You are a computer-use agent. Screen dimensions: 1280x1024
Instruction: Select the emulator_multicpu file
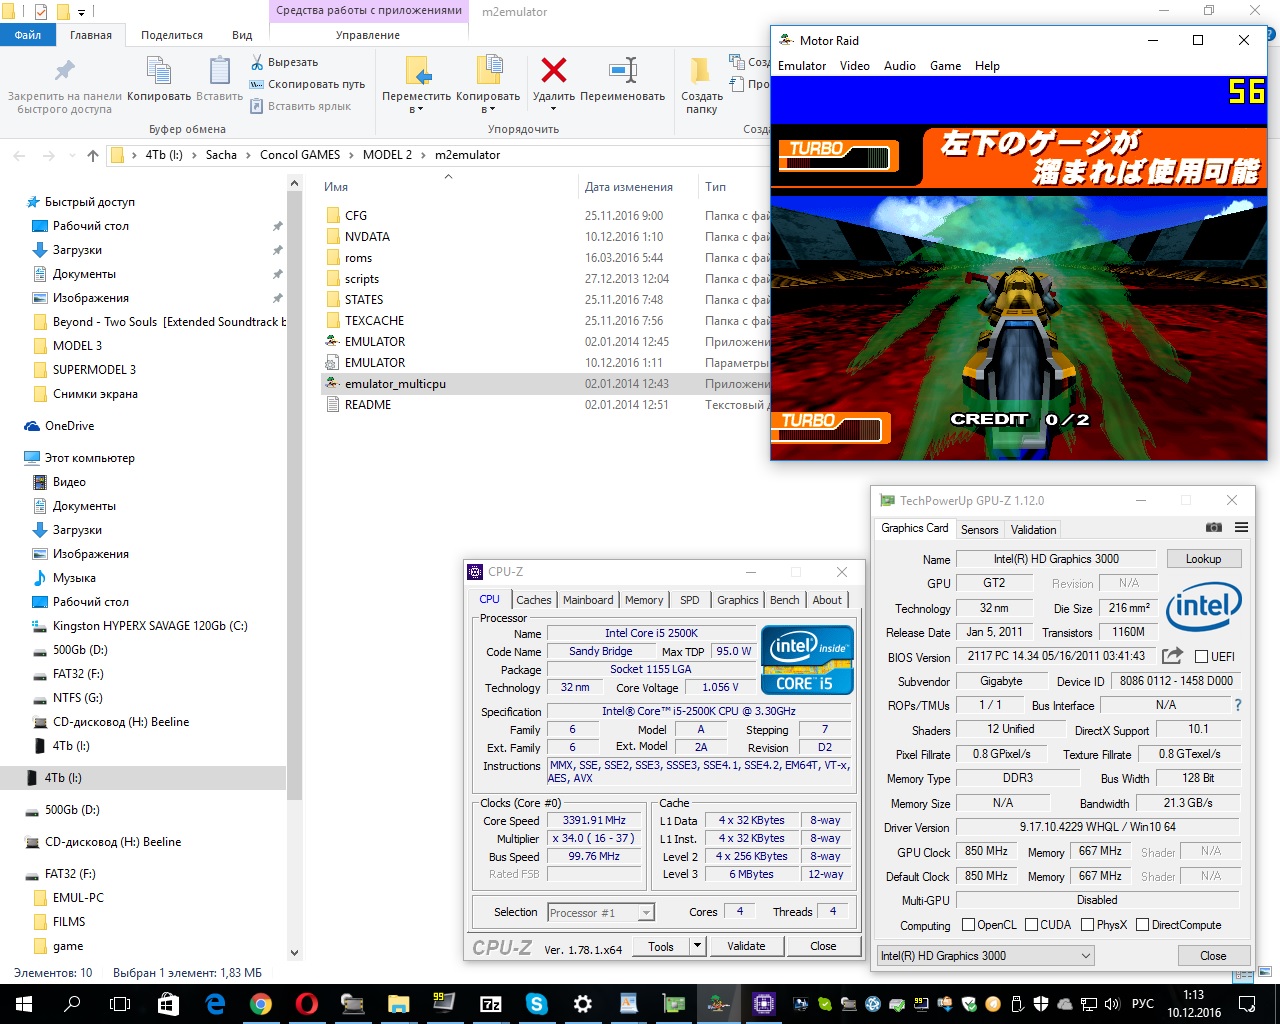point(395,384)
